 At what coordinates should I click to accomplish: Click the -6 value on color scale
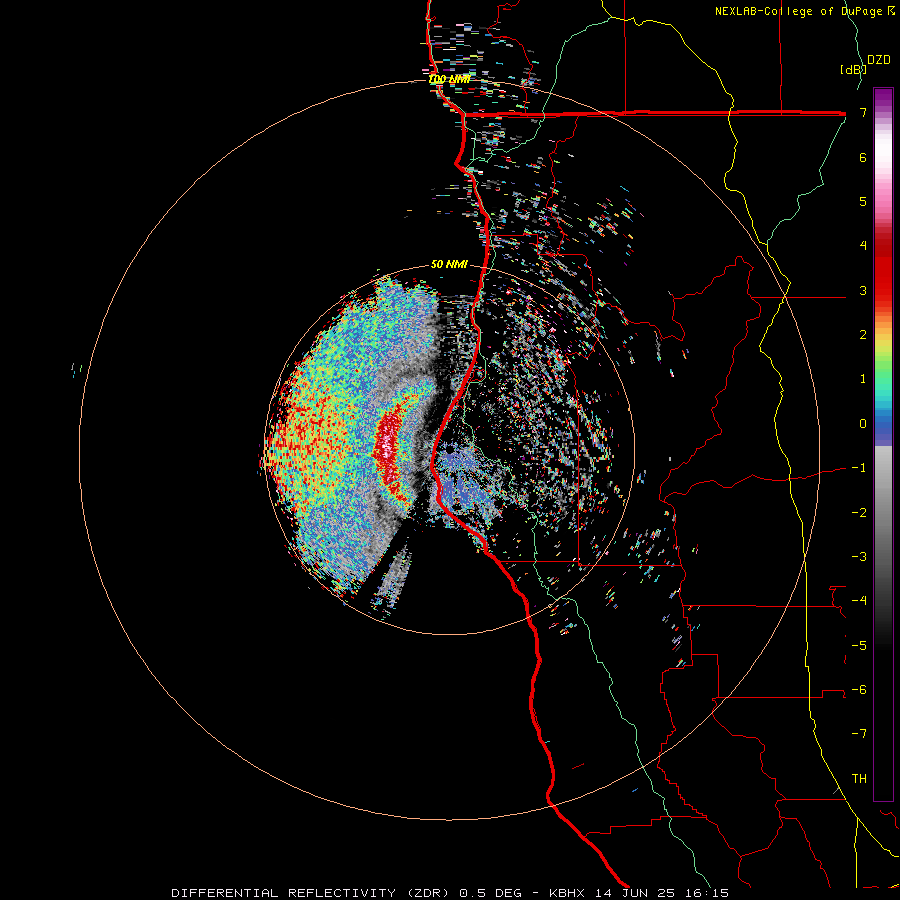pyautogui.click(x=859, y=690)
